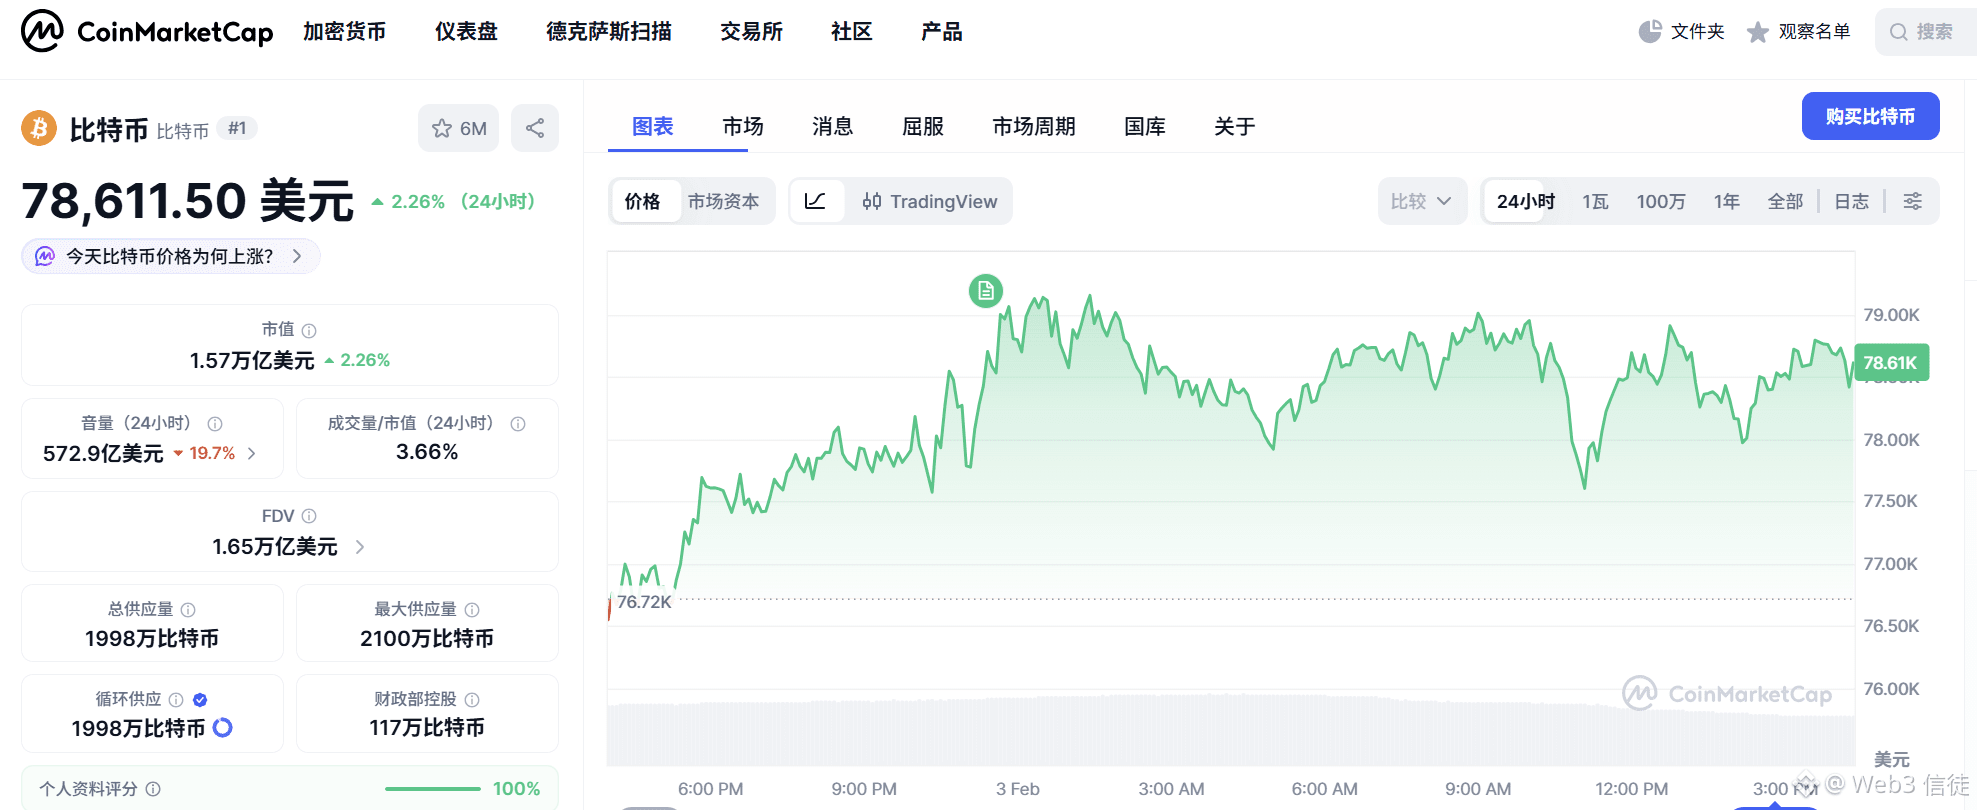Show info for 音量（24小时）

tap(215, 424)
